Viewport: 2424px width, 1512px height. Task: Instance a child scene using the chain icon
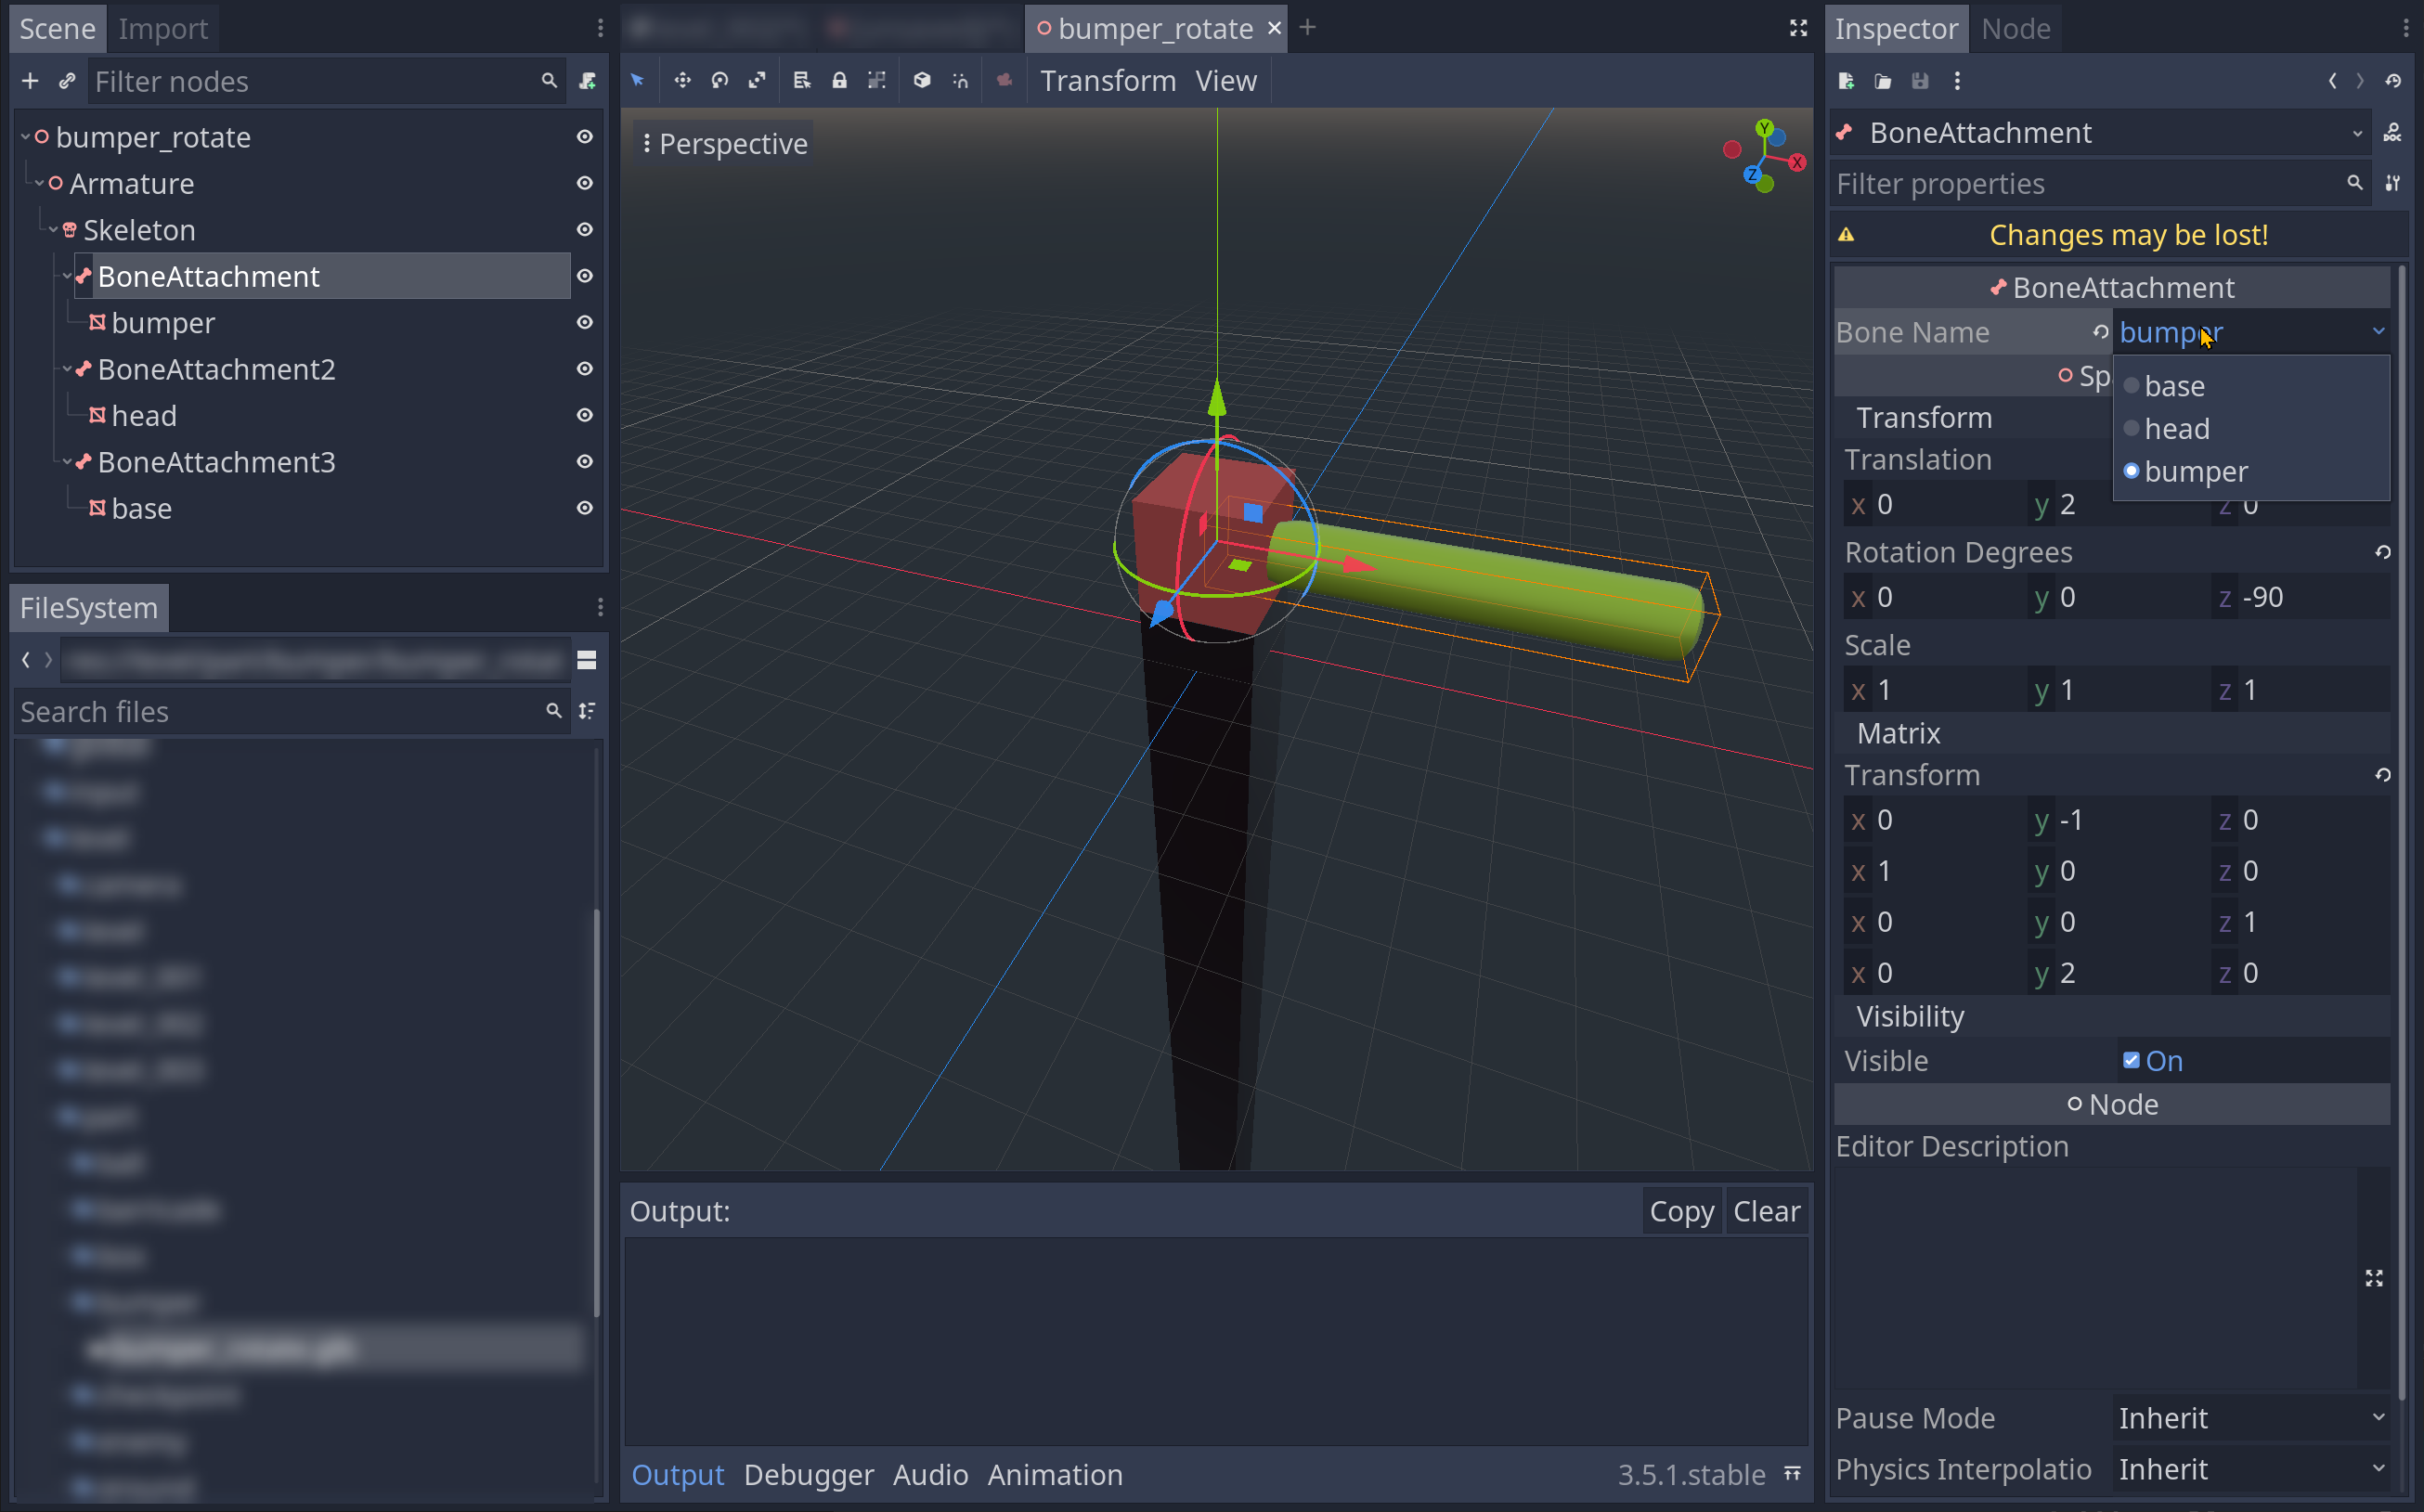pyautogui.click(x=67, y=80)
